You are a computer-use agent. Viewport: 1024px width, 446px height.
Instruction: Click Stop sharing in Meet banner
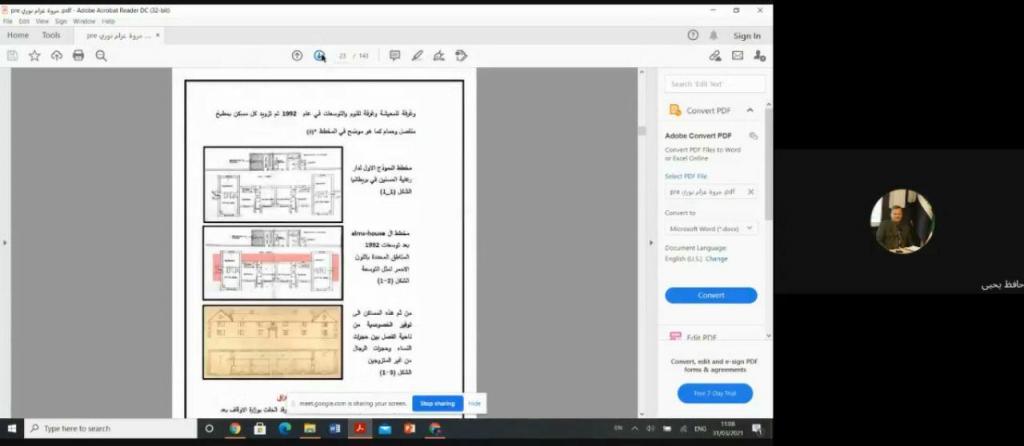pyautogui.click(x=437, y=403)
